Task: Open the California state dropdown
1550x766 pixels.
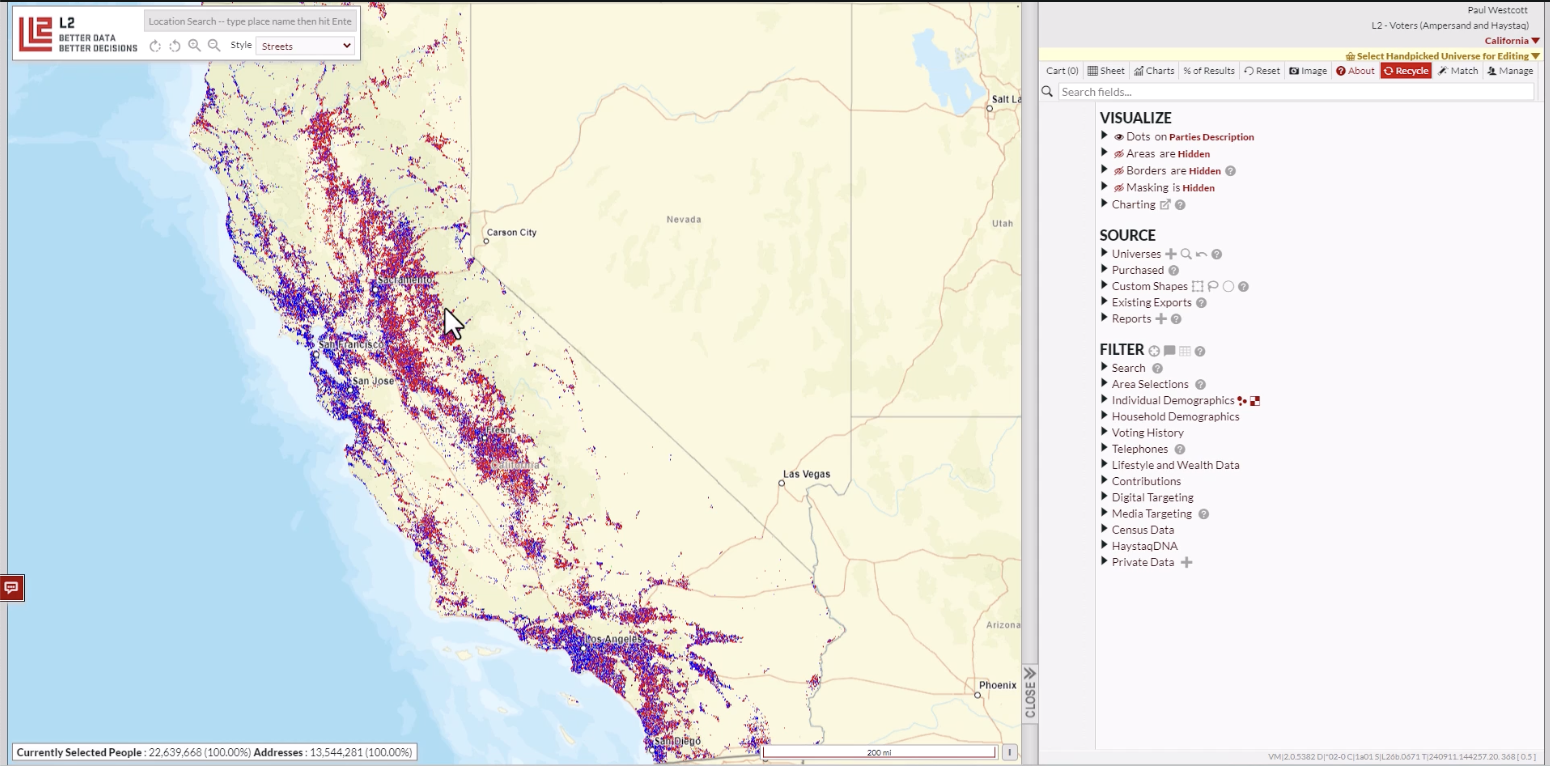Action: [x=1512, y=41]
